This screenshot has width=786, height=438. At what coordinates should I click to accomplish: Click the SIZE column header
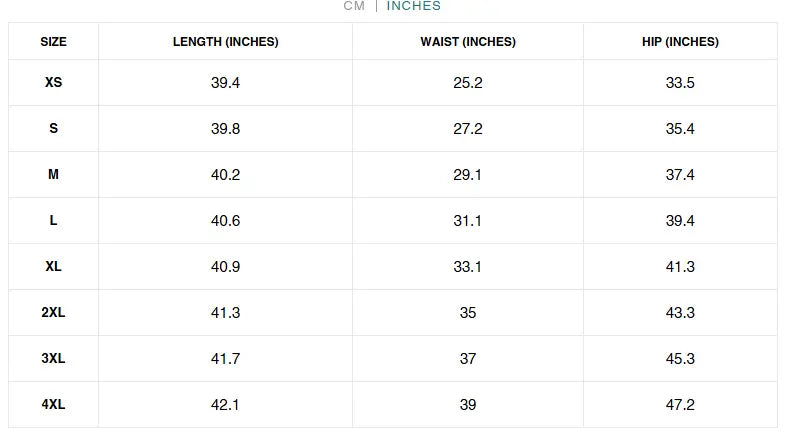[54, 42]
